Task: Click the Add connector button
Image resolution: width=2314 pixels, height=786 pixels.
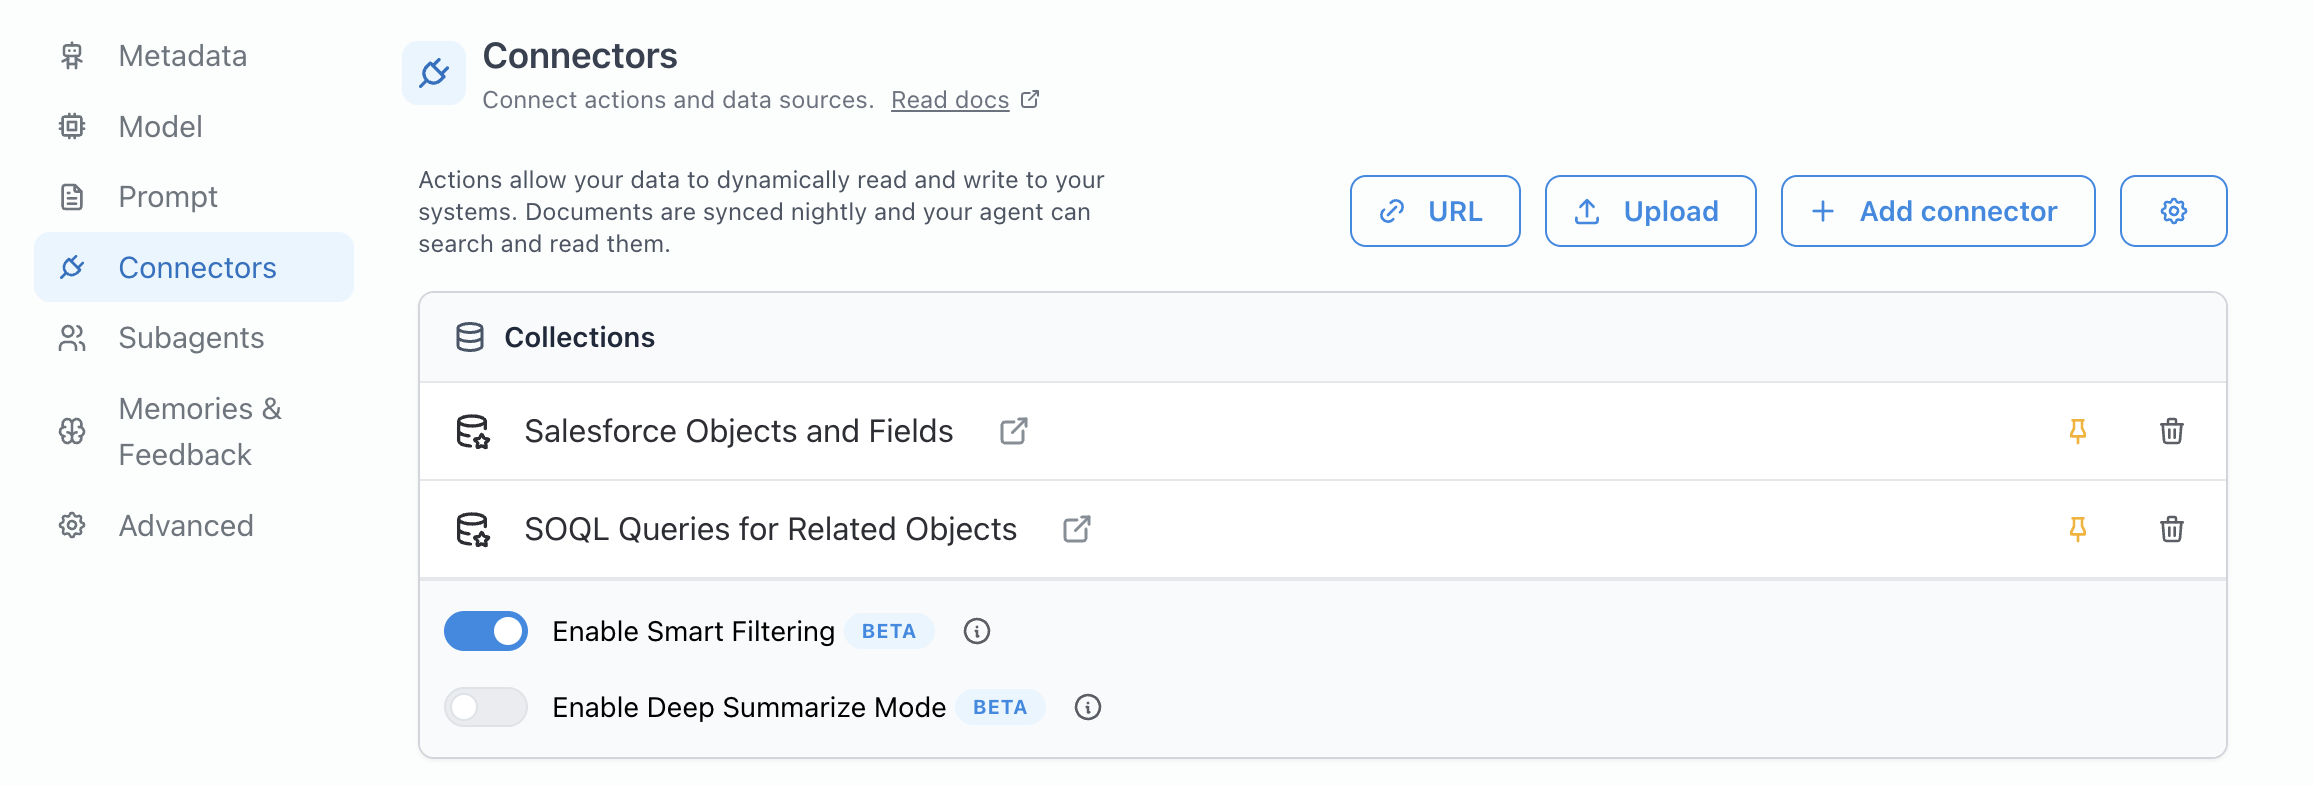Action: click(x=1936, y=211)
